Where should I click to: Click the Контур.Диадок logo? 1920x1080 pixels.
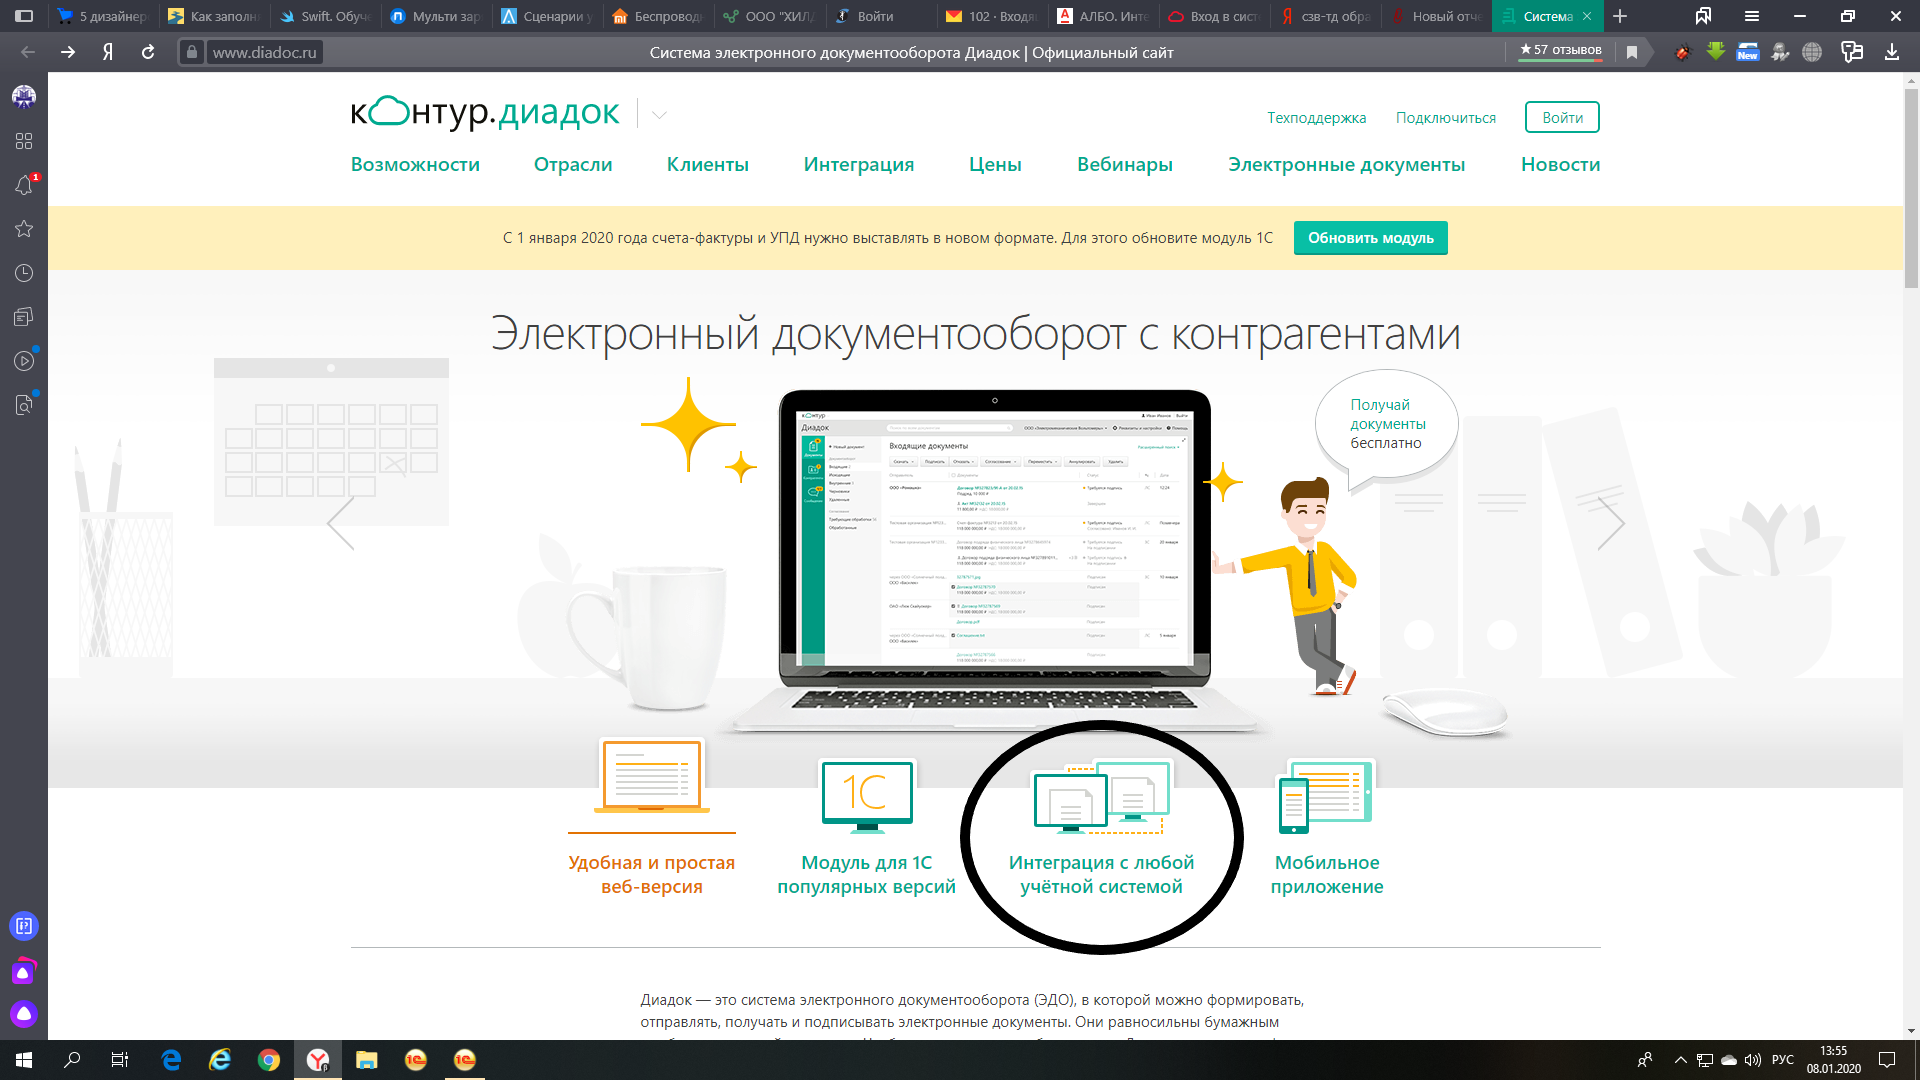pyautogui.click(x=486, y=112)
